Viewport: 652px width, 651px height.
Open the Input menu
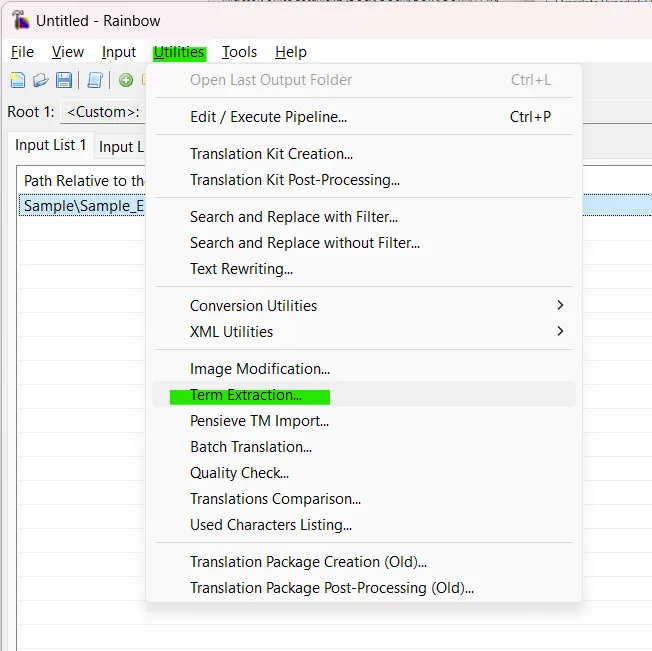coord(119,52)
